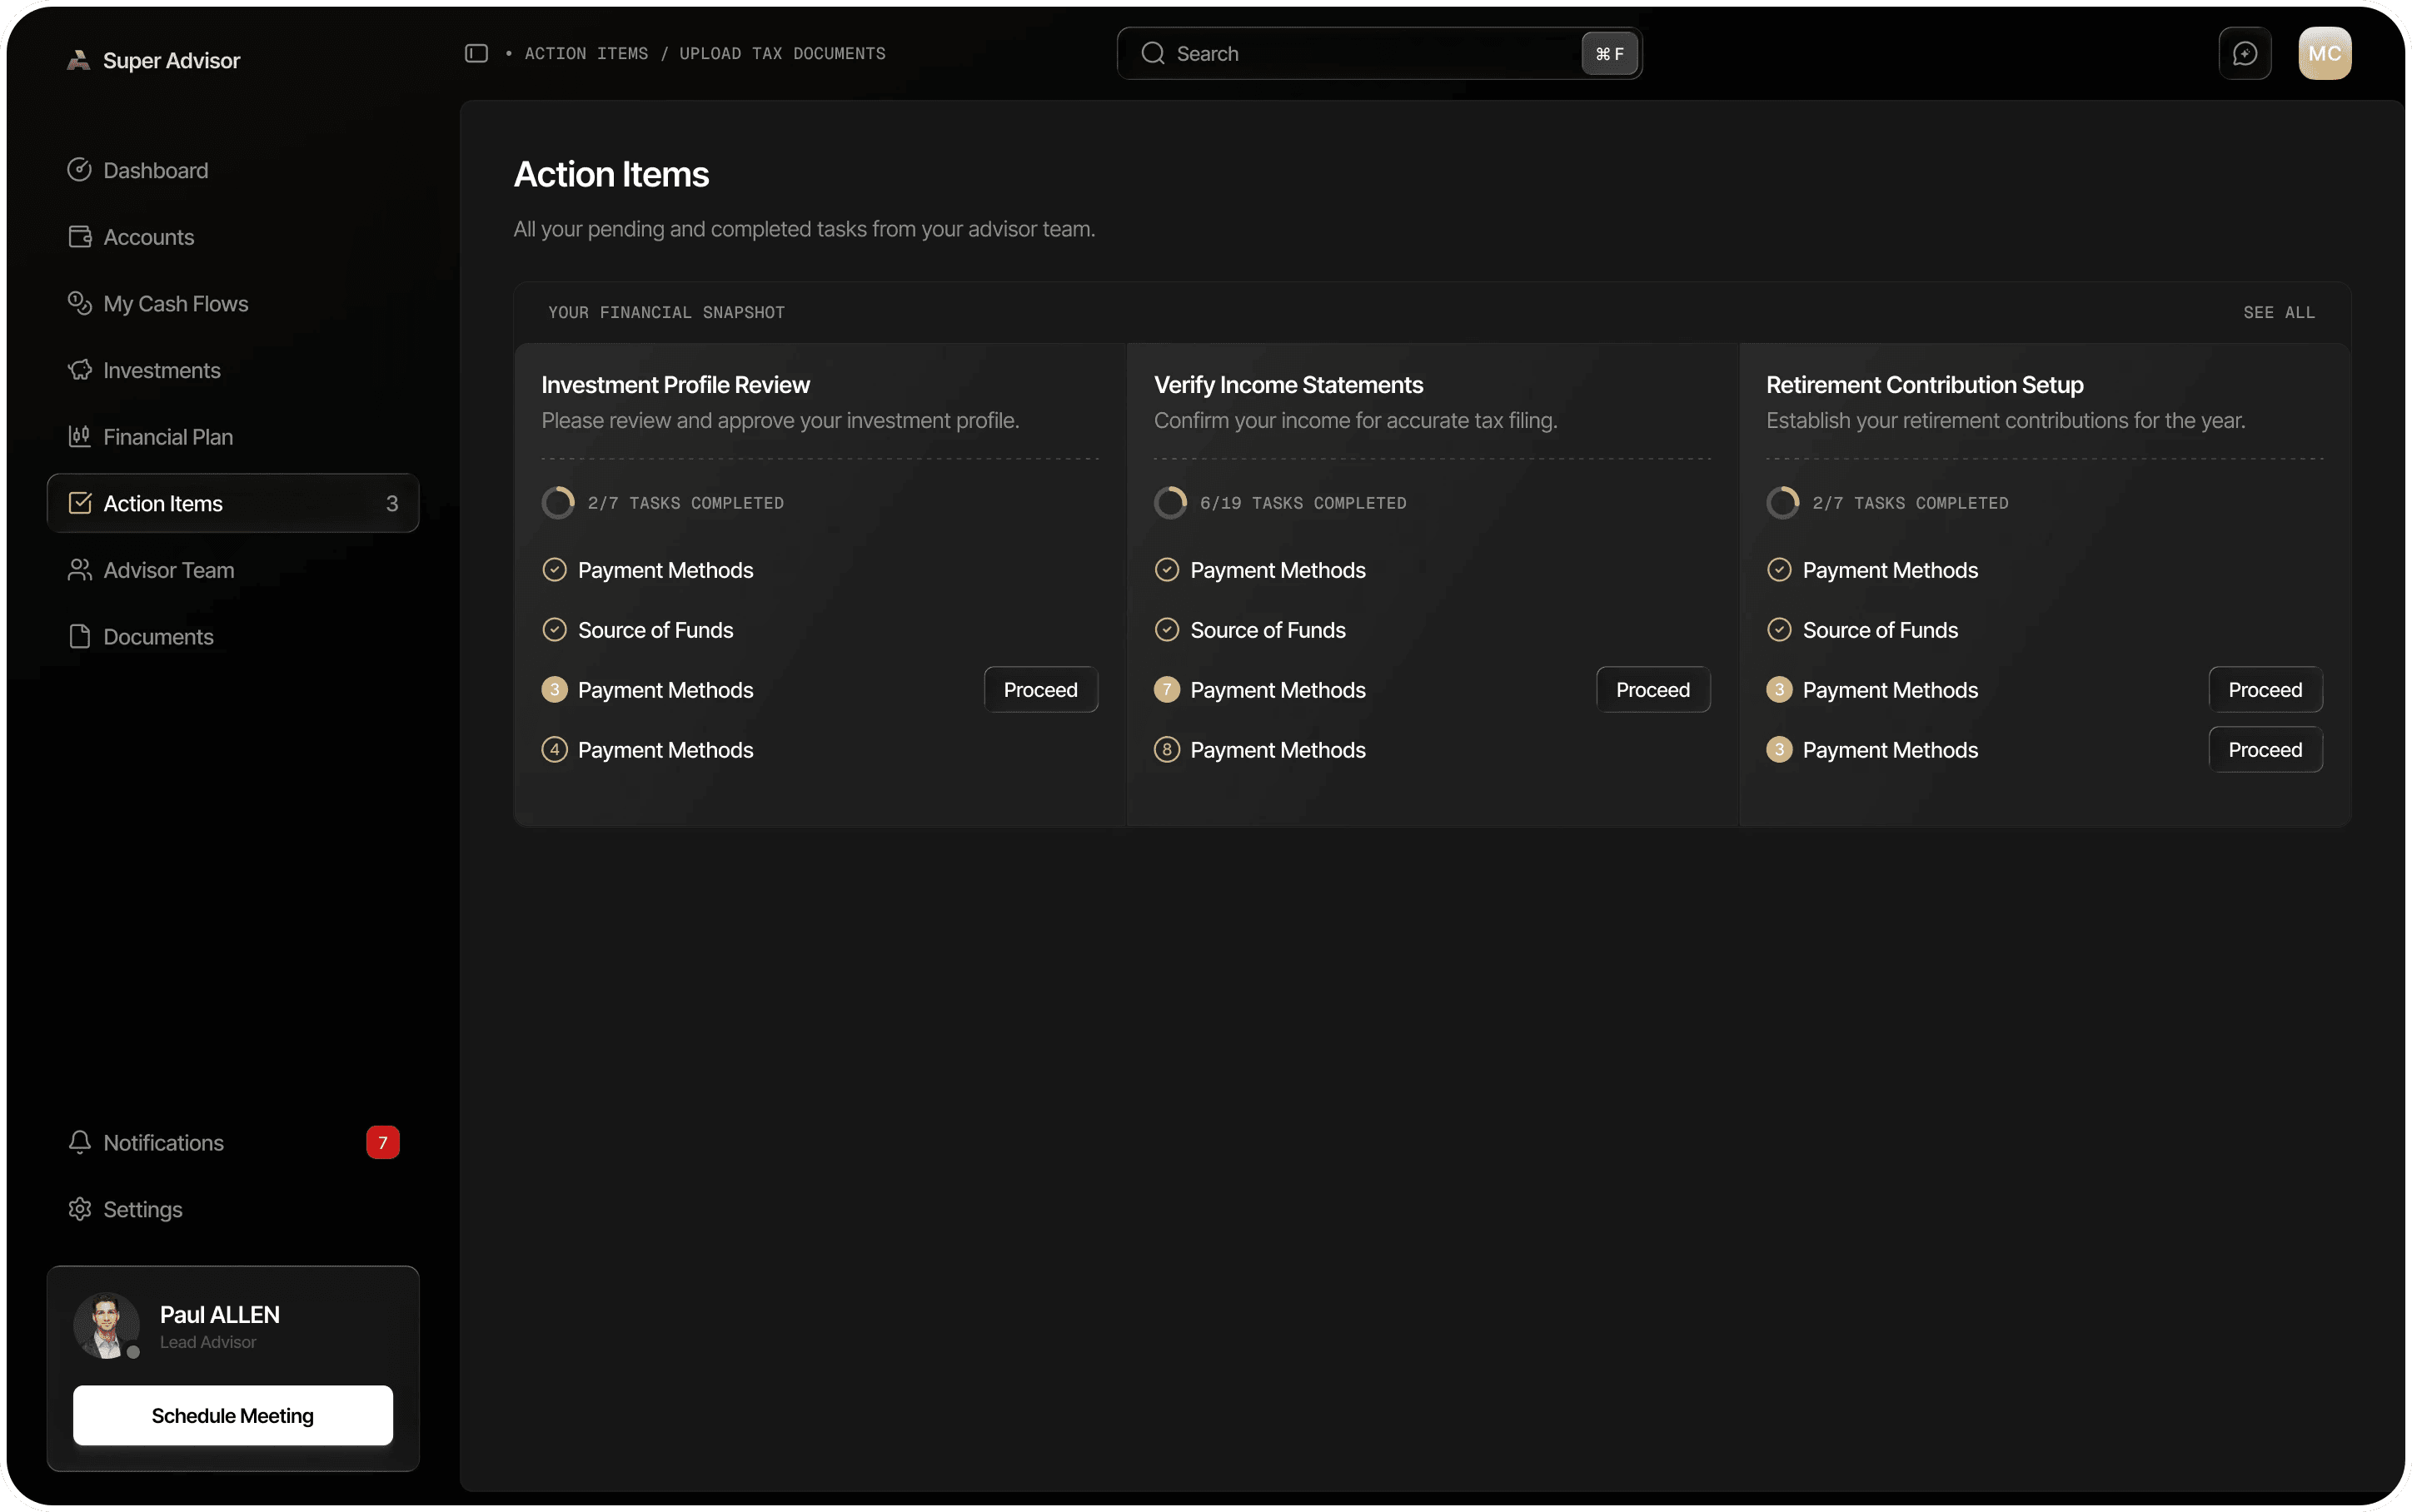
Task: Go to Accounts in the sidebar
Action: pyautogui.click(x=232, y=237)
